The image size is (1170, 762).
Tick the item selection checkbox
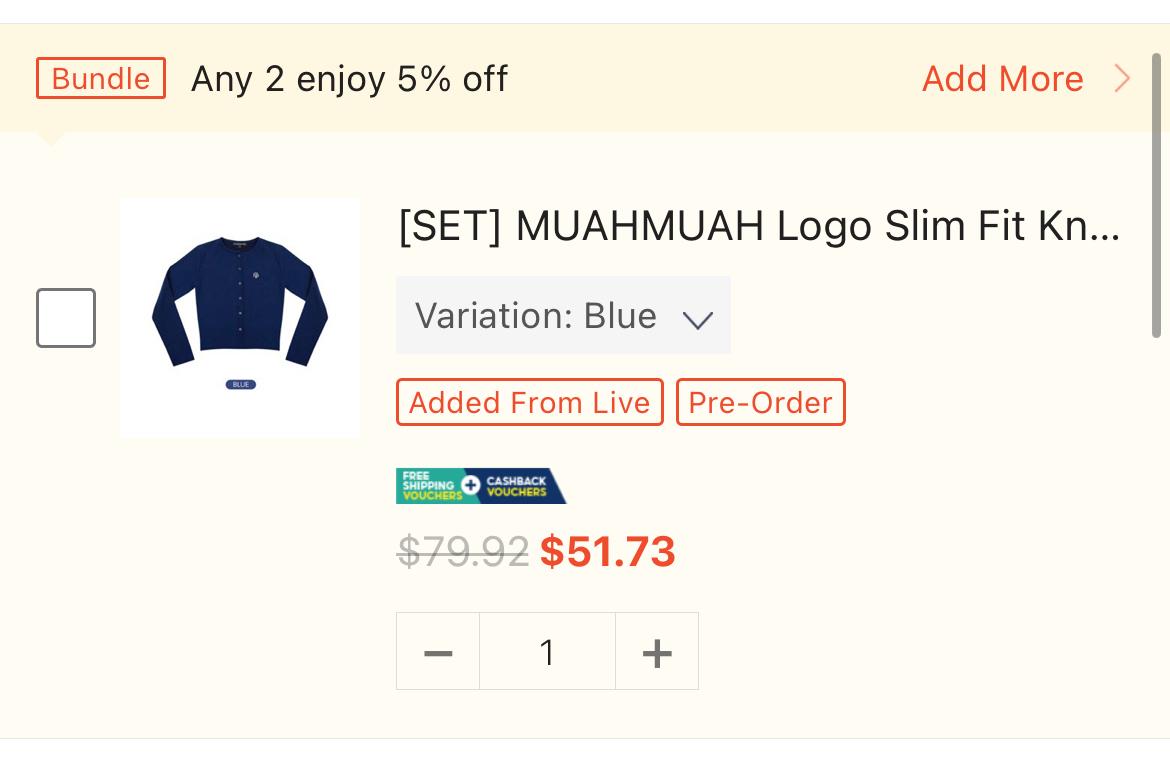66,318
